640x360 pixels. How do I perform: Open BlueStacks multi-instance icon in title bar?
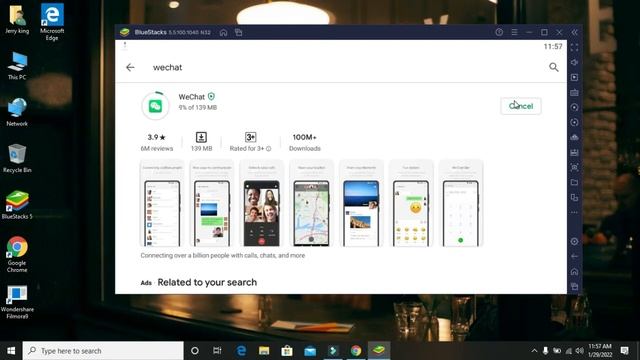coord(239,32)
